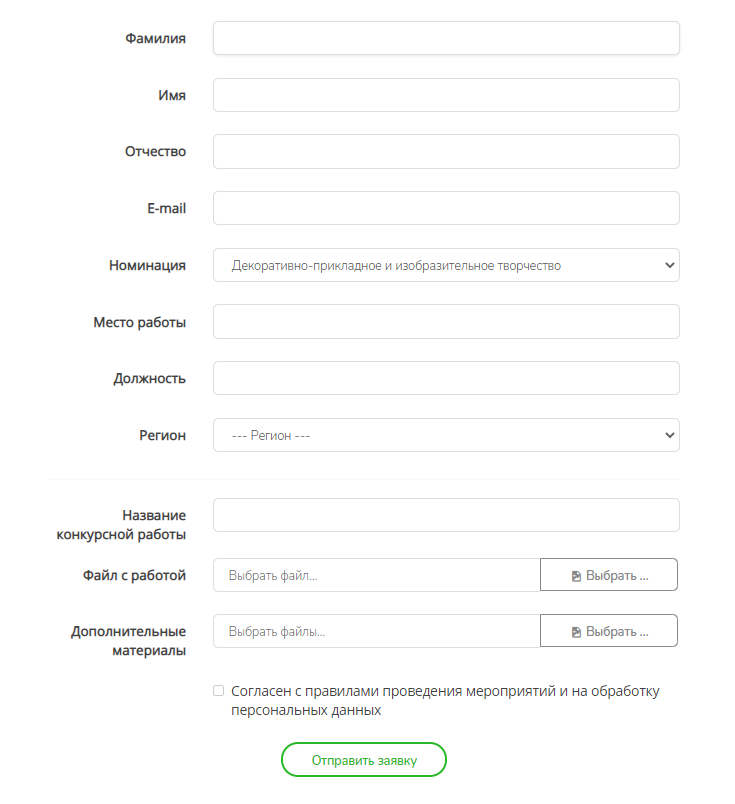Tick the 'Согласен с правилами' consent checkbox
The width and height of the screenshot is (735, 804).
[x=218, y=691]
